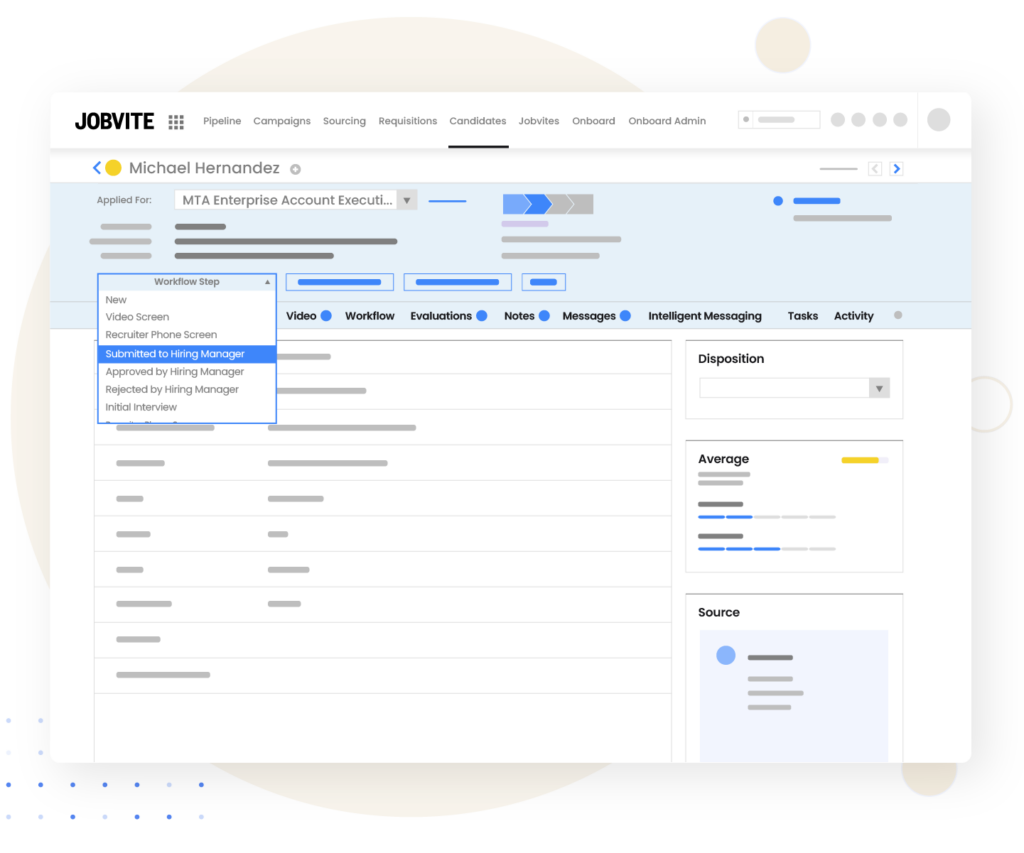
Task: Click the next candidate arrow button
Action: tap(897, 168)
